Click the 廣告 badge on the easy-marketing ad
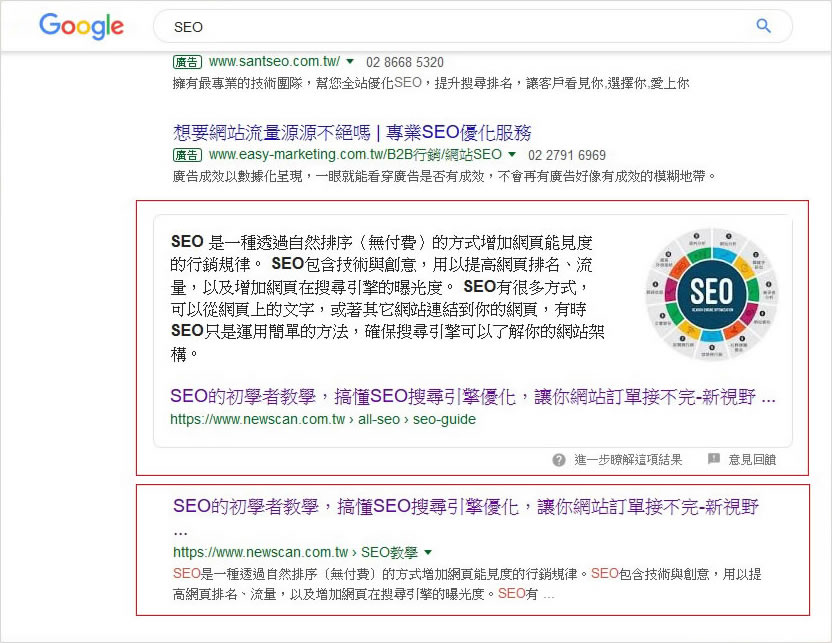The width and height of the screenshot is (832, 643). point(187,155)
